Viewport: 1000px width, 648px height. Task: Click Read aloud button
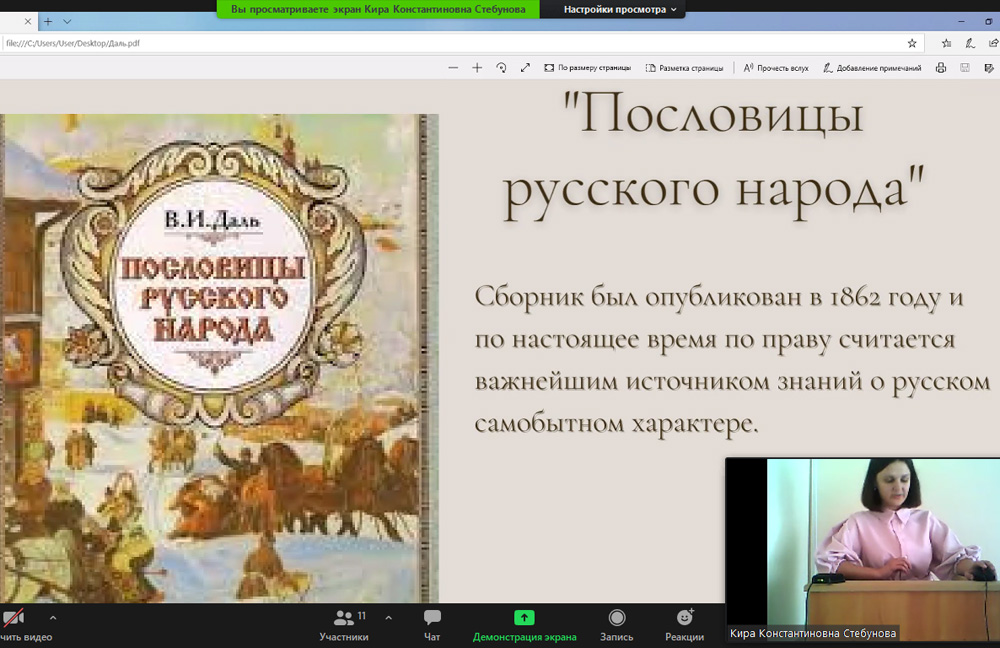point(775,68)
